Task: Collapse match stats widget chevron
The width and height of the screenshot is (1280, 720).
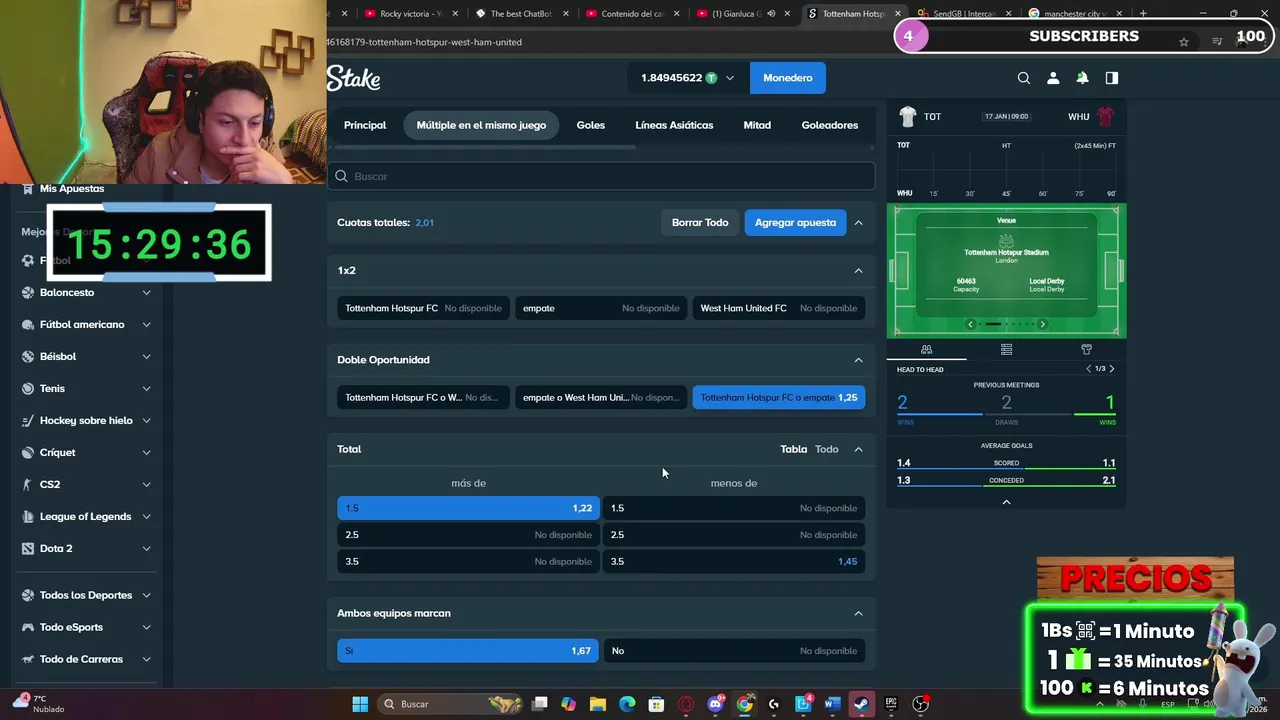Action: point(1006,502)
